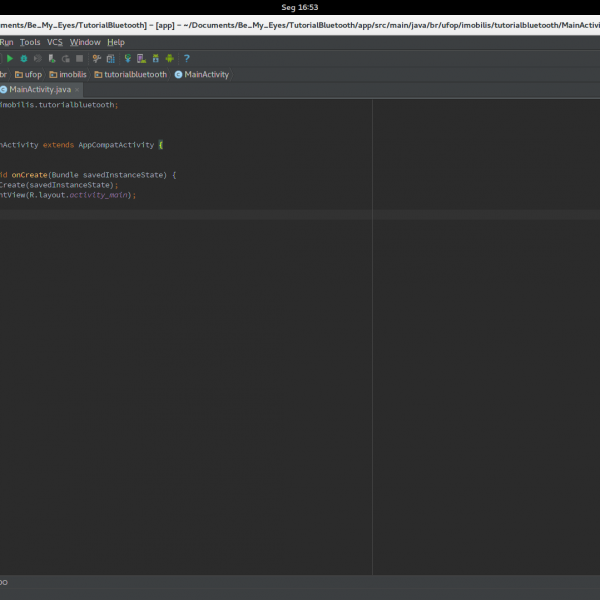Open the Help menu
The width and height of the screenshot is (600, 600).
pyautogui.click(x=116, y=42)
